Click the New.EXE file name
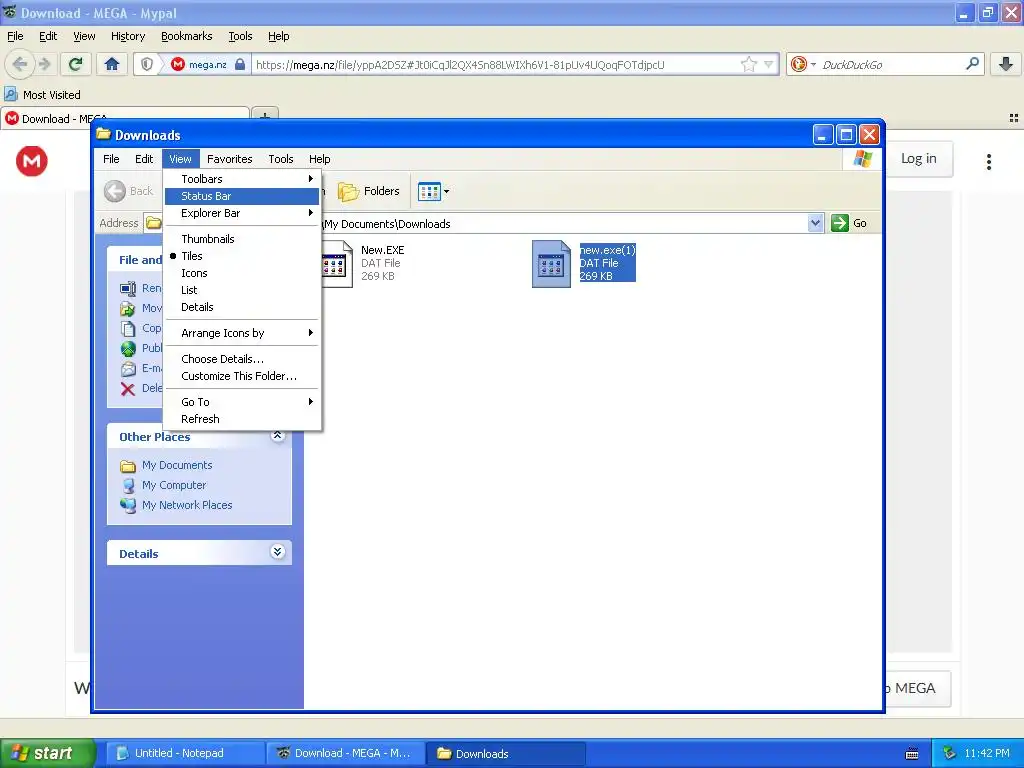This screenshot has width=1024, height=768. point(383,250)
